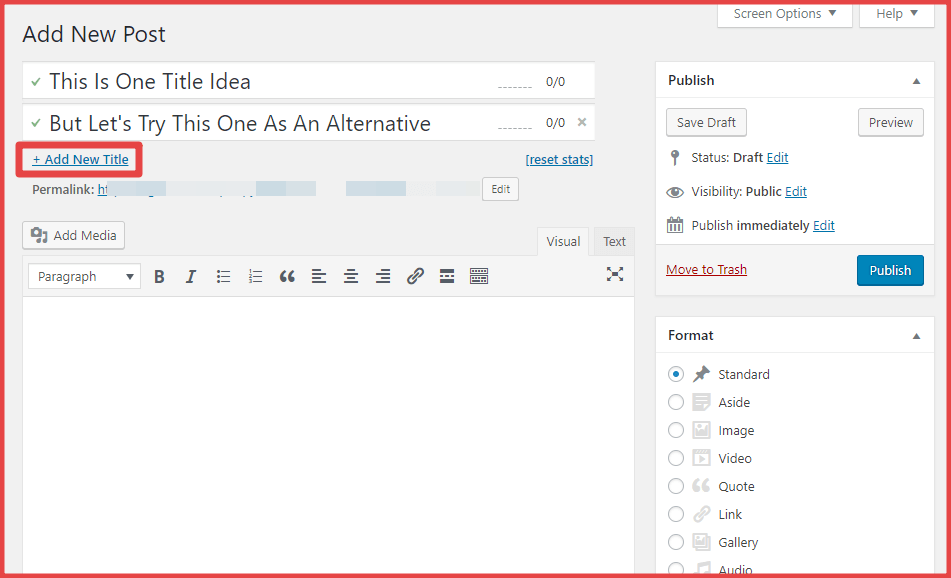The image size is (951, 578).
Task: Apply italic formatting in editor toolbar
Action: pos(191,277)
